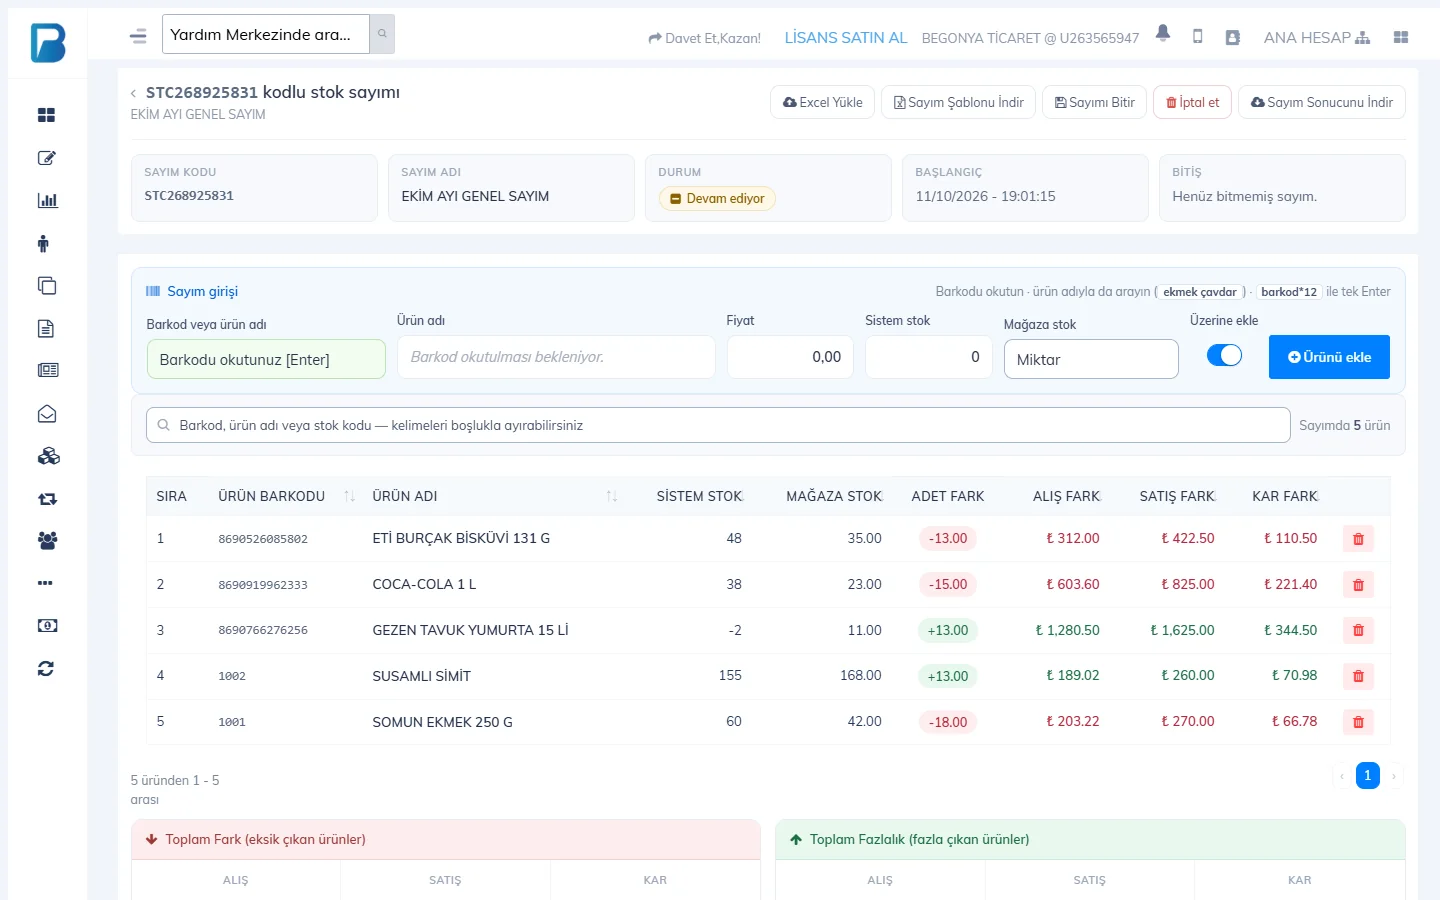Image resolution: width=1440 pixels, height=900 pixels.
Task: Open the open-envelope icon in the sidebar
Action: (47, 414)
